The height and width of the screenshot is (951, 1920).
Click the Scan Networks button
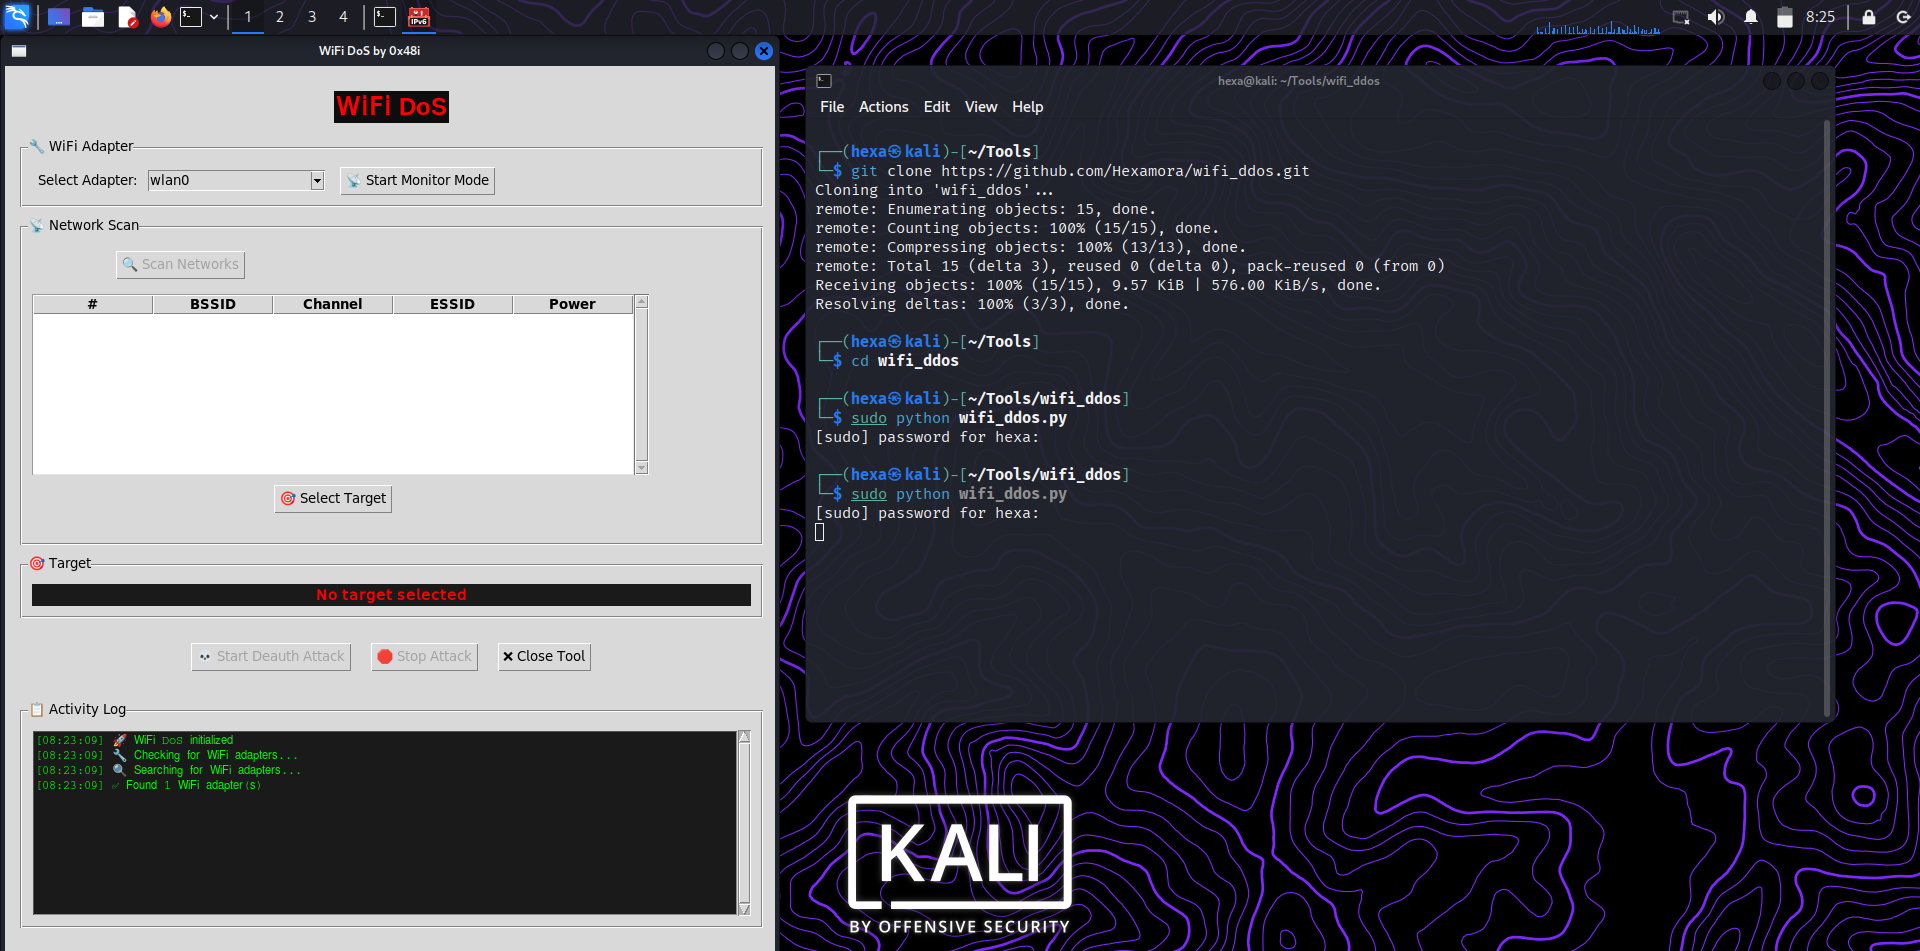click(x=180, y=265)
